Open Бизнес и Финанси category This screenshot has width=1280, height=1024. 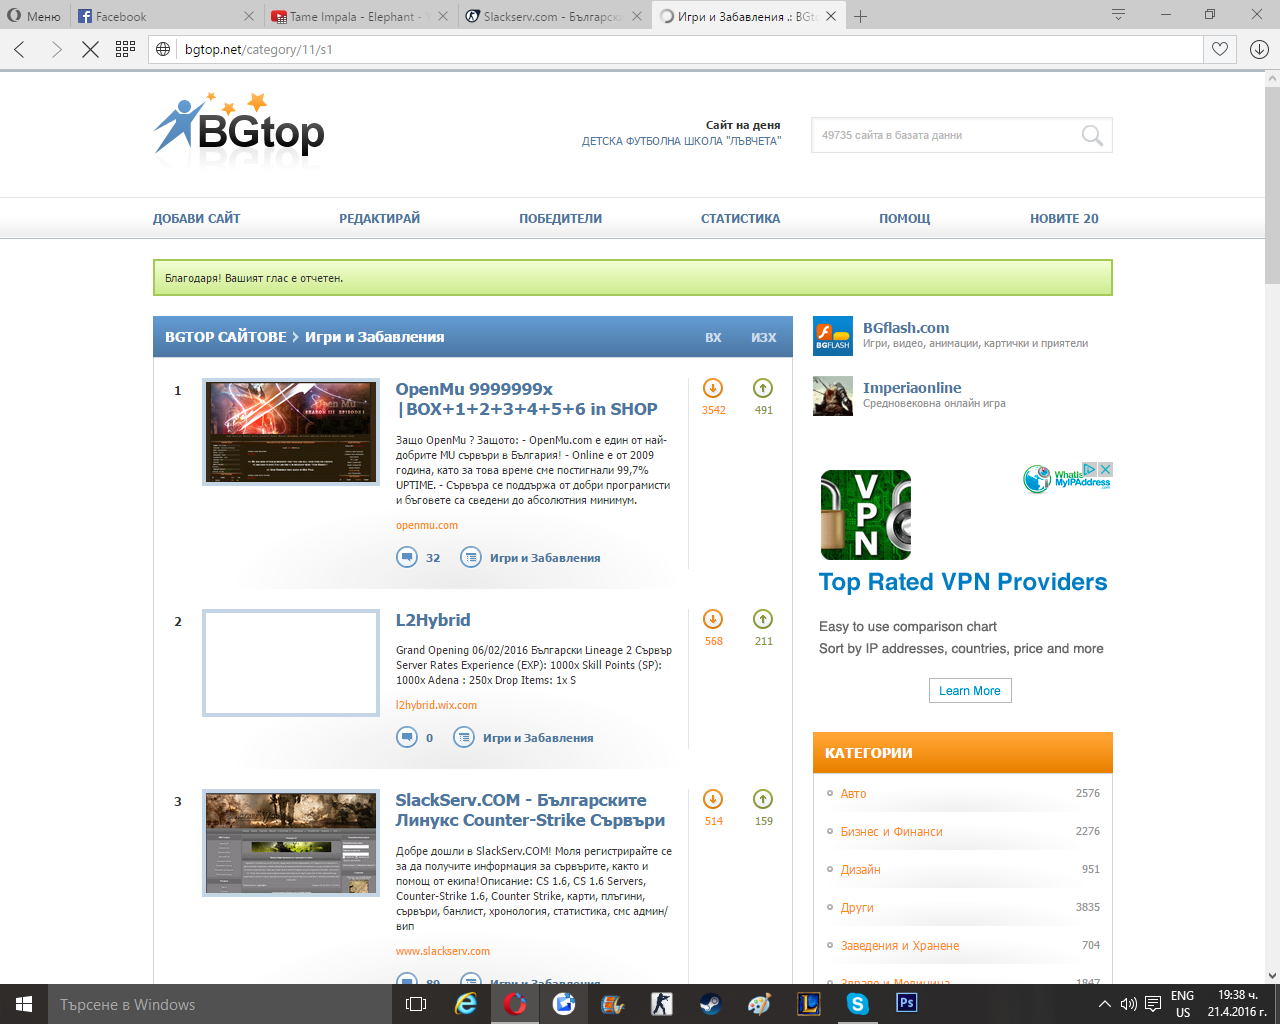coord(891,831)
